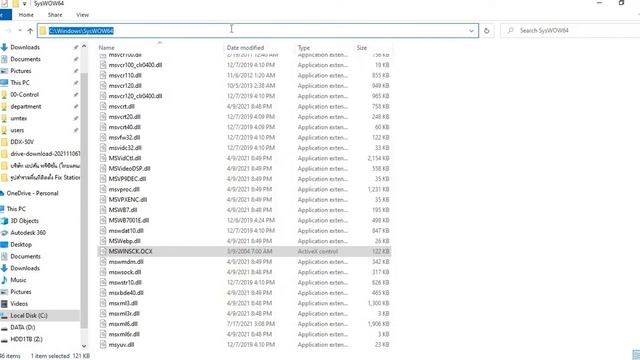Select file msvcr110.dll

[x=125, y=76]
